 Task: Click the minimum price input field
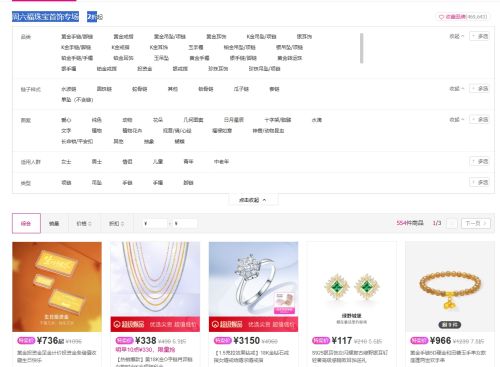tap(155, 223)
